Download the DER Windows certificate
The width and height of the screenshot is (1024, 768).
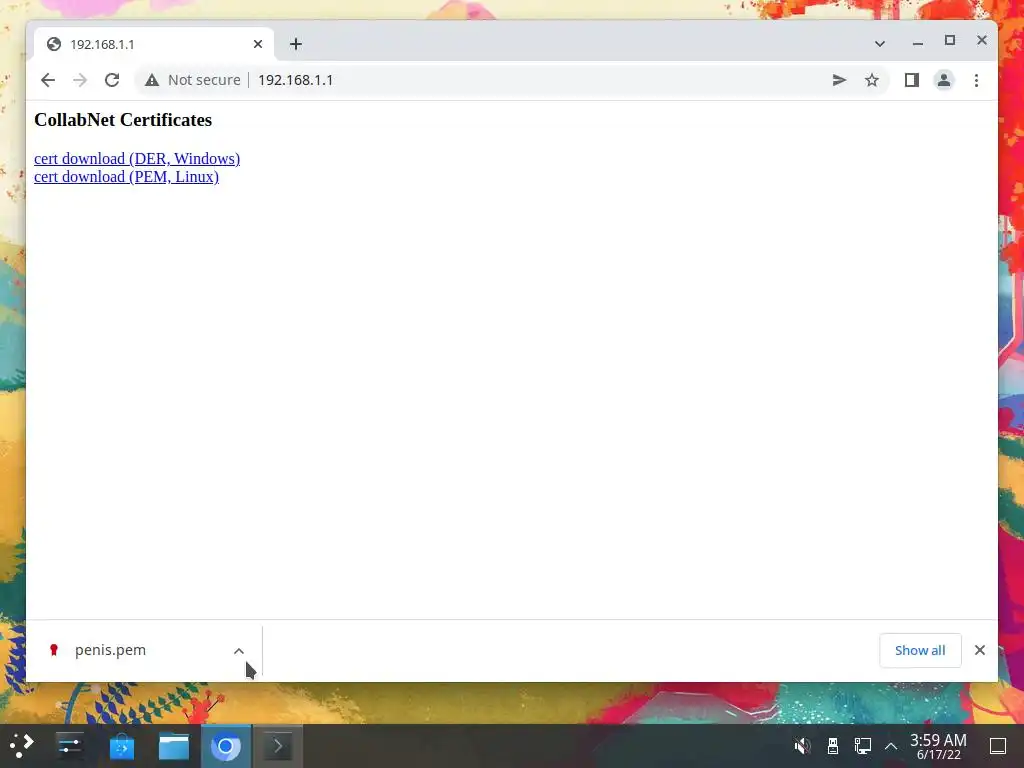coord(137,159)
